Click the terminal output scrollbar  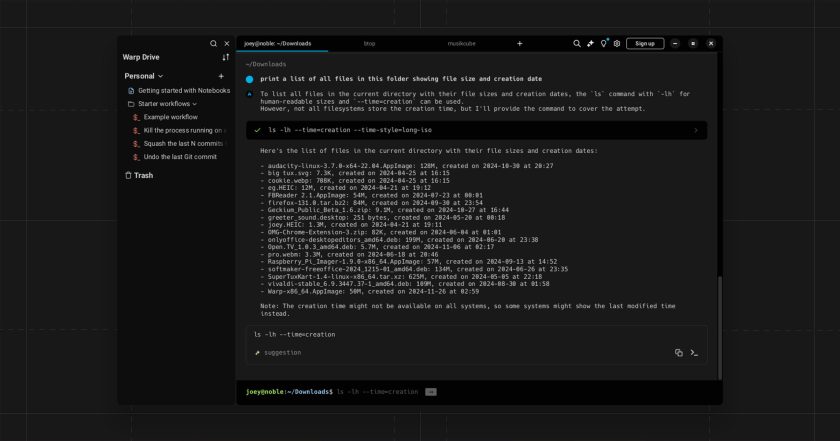[719, 327]
